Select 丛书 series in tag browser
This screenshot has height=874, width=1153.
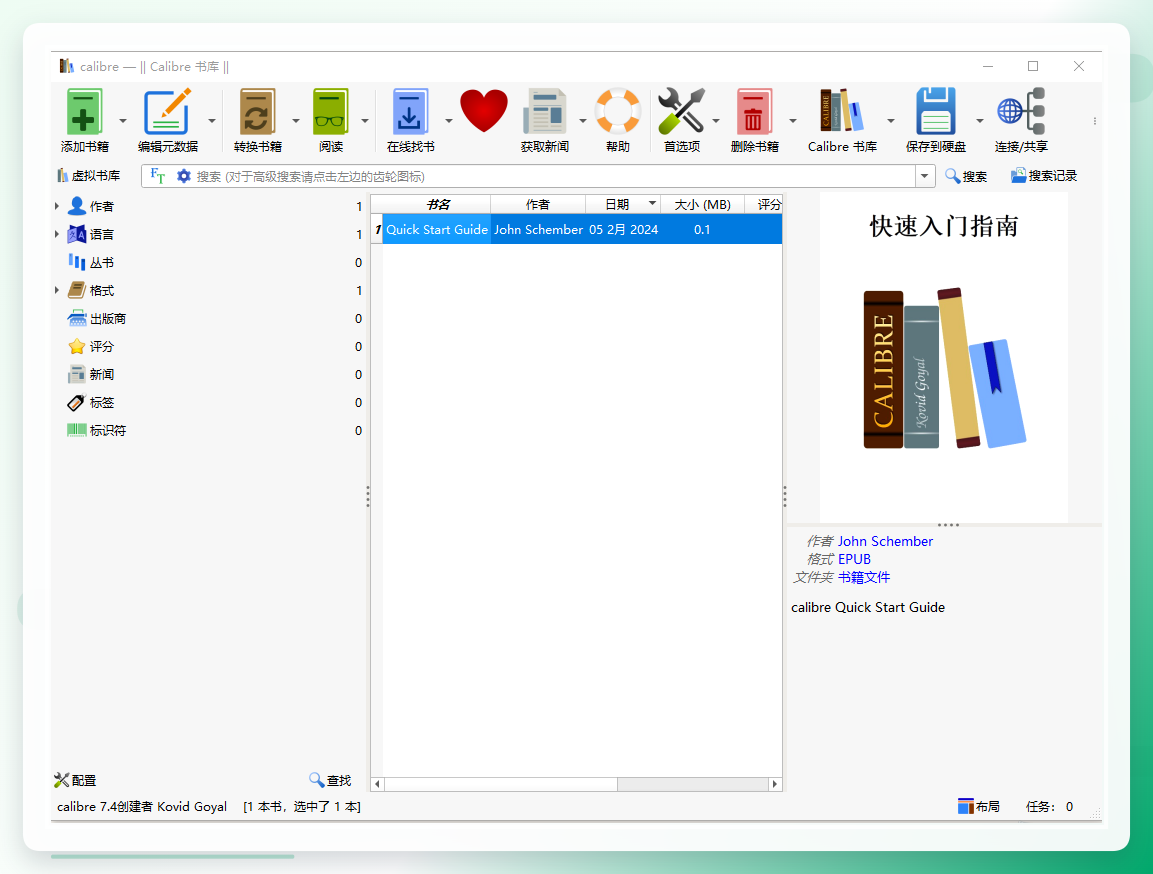pyautogui.click(x=101, y=262)
